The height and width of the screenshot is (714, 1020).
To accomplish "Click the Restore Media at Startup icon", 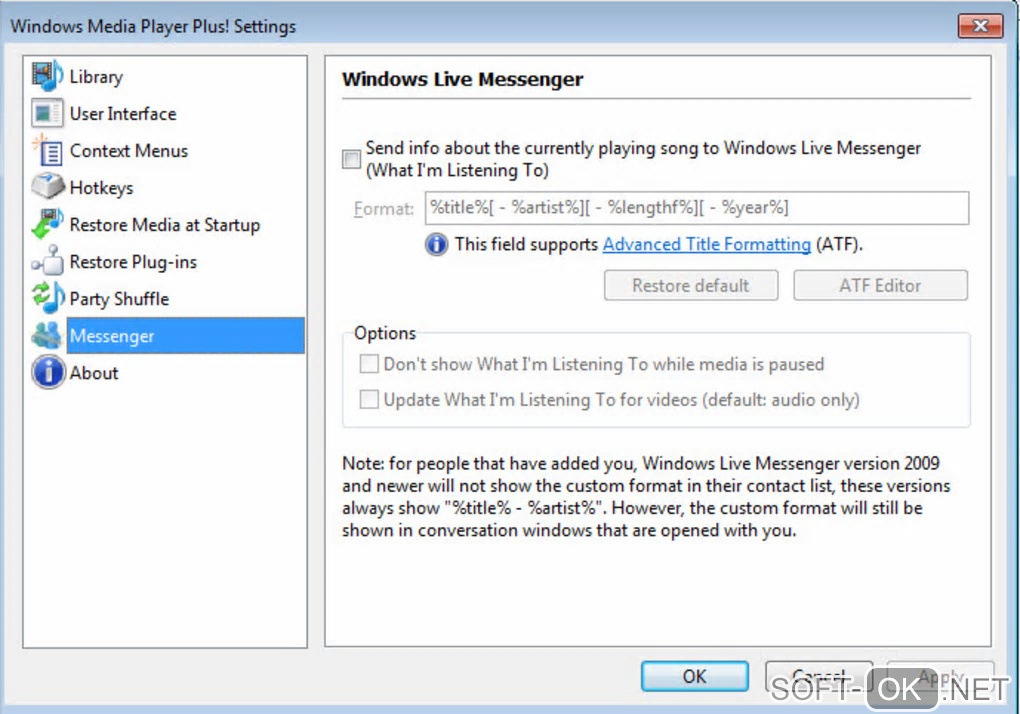I will [47, 224].
